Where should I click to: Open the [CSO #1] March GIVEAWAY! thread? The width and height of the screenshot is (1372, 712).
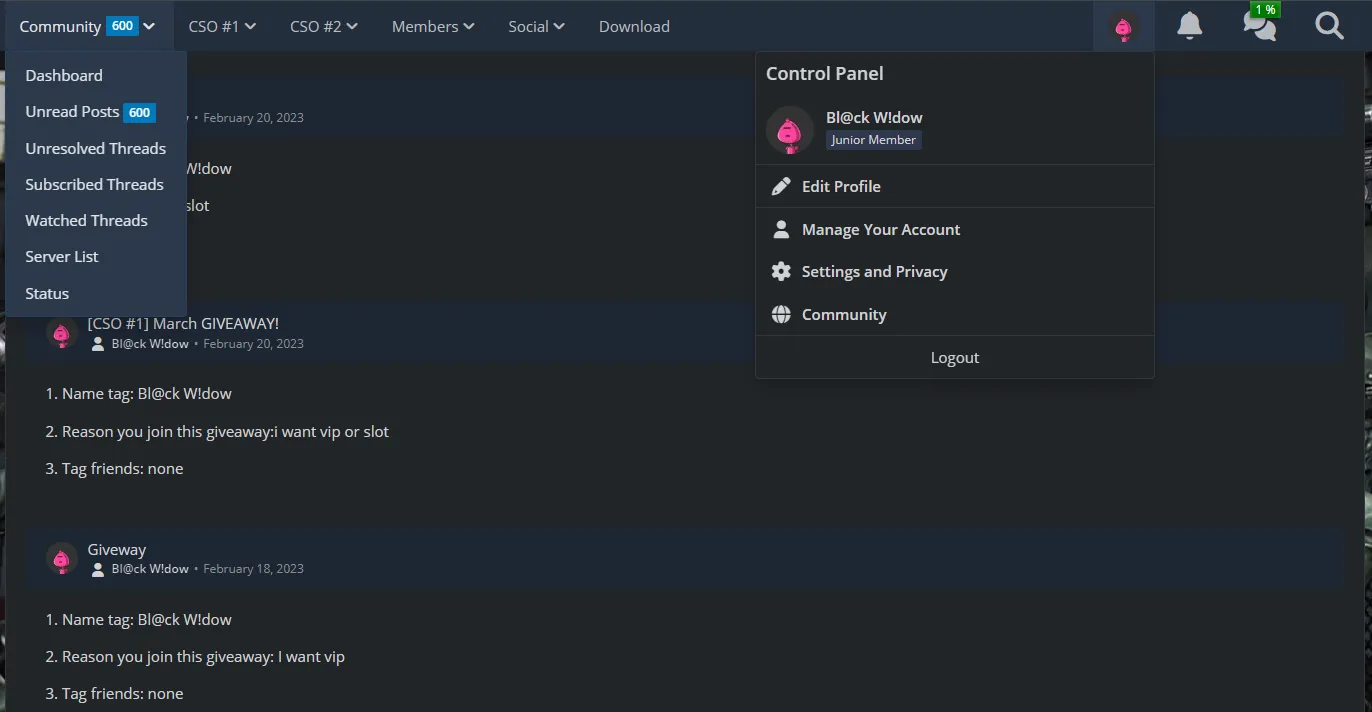coord(183,323)
